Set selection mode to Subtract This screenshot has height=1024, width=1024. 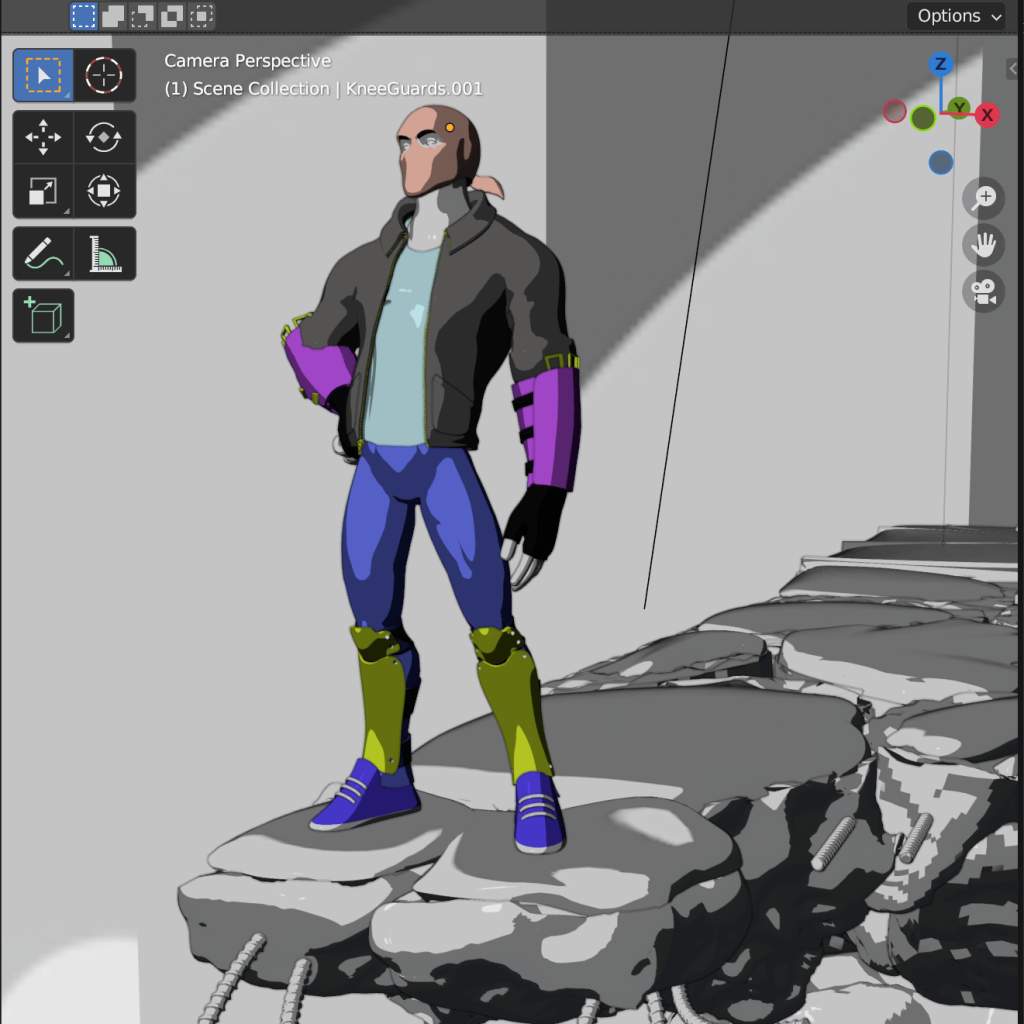142,16
